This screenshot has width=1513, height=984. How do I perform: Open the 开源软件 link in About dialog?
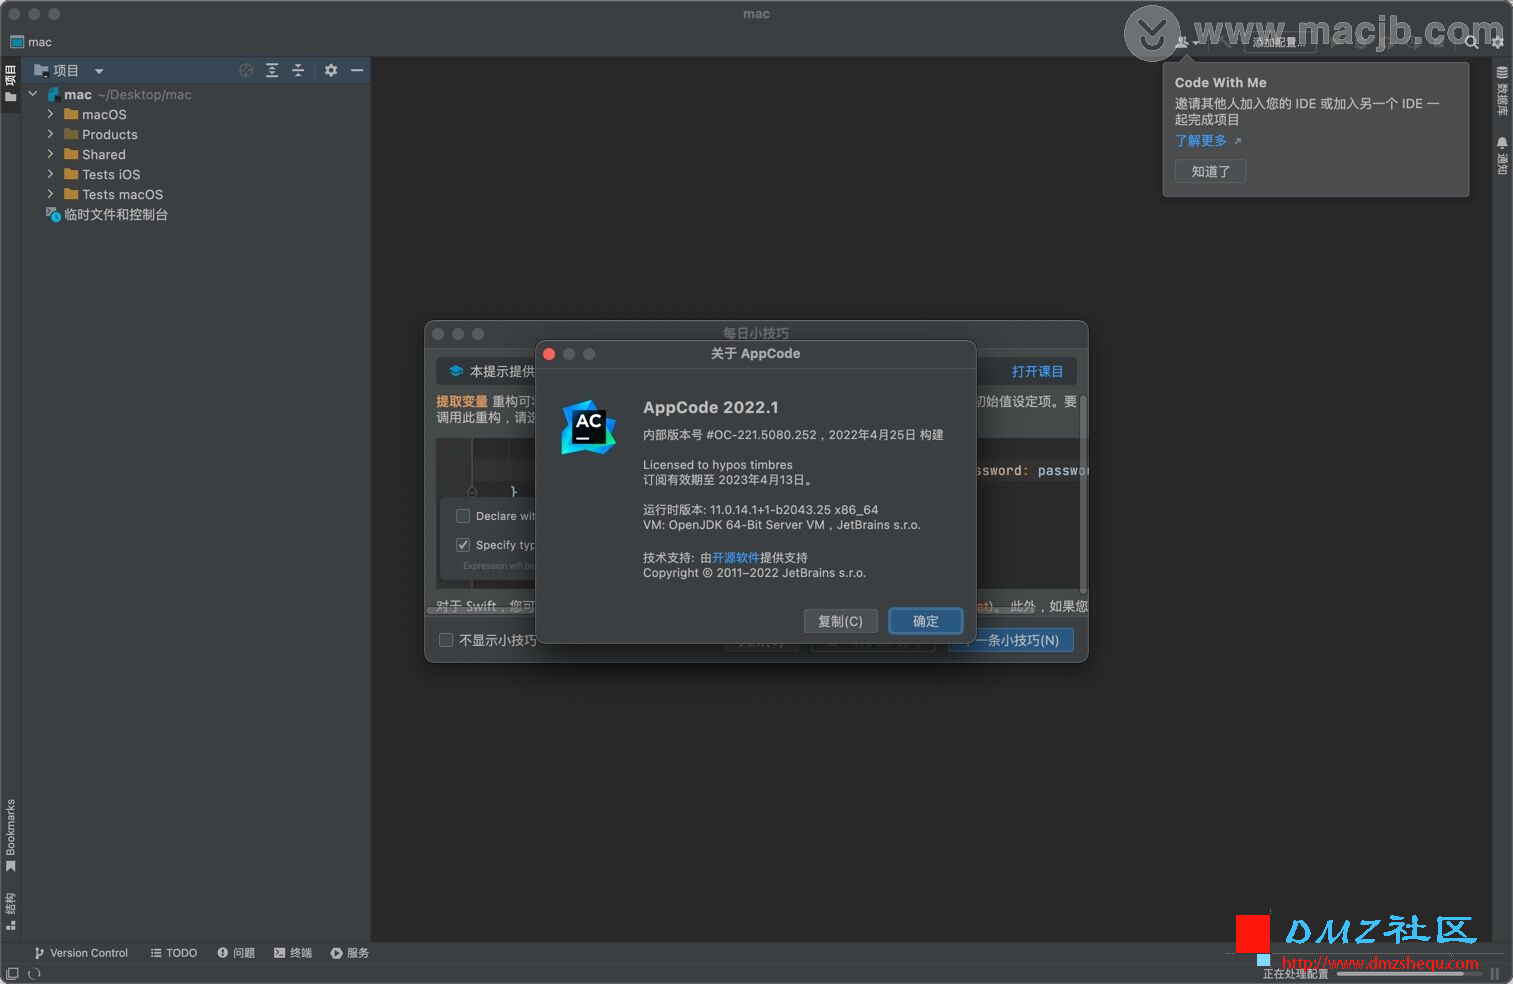(736, 558)
